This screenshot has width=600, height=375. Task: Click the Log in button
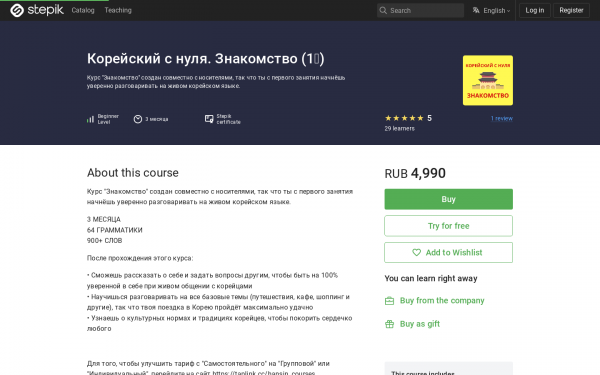[x=535, y=10]
